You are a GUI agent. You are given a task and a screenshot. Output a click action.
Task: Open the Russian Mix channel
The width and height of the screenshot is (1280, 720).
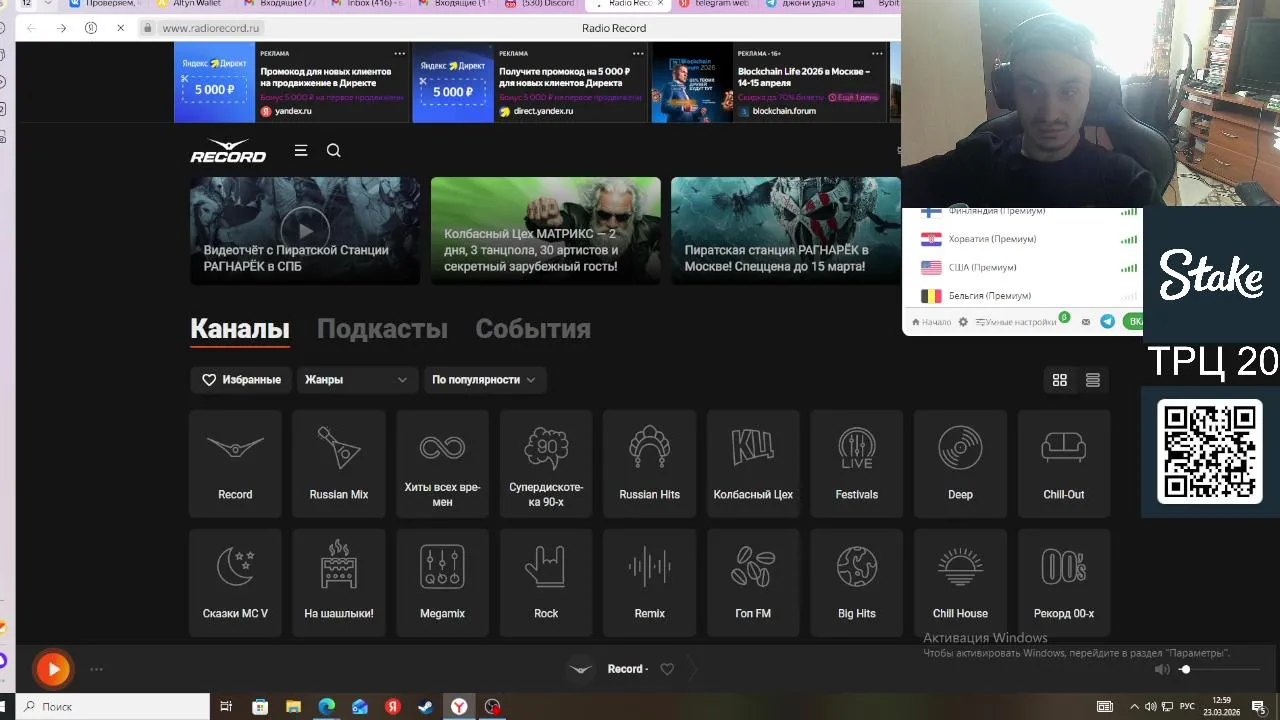(x=339, y=463)
